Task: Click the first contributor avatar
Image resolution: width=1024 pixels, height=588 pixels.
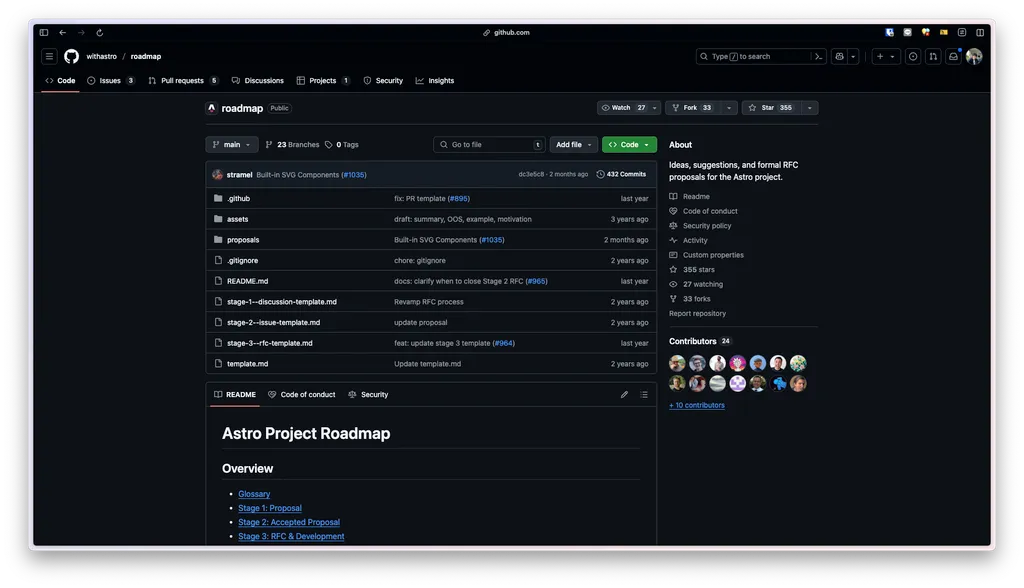Action: click(677, 363)
